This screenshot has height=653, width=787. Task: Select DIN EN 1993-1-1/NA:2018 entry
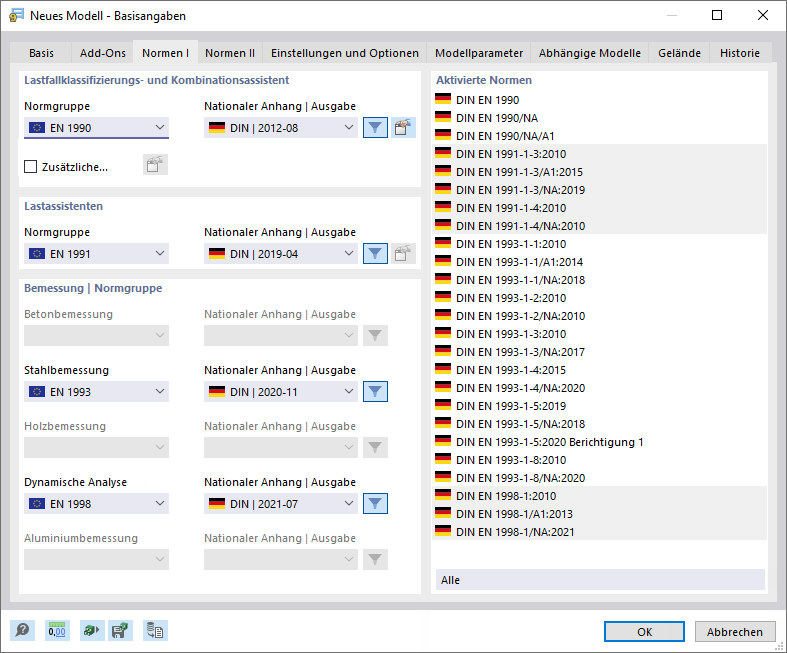tap(599, 280)
